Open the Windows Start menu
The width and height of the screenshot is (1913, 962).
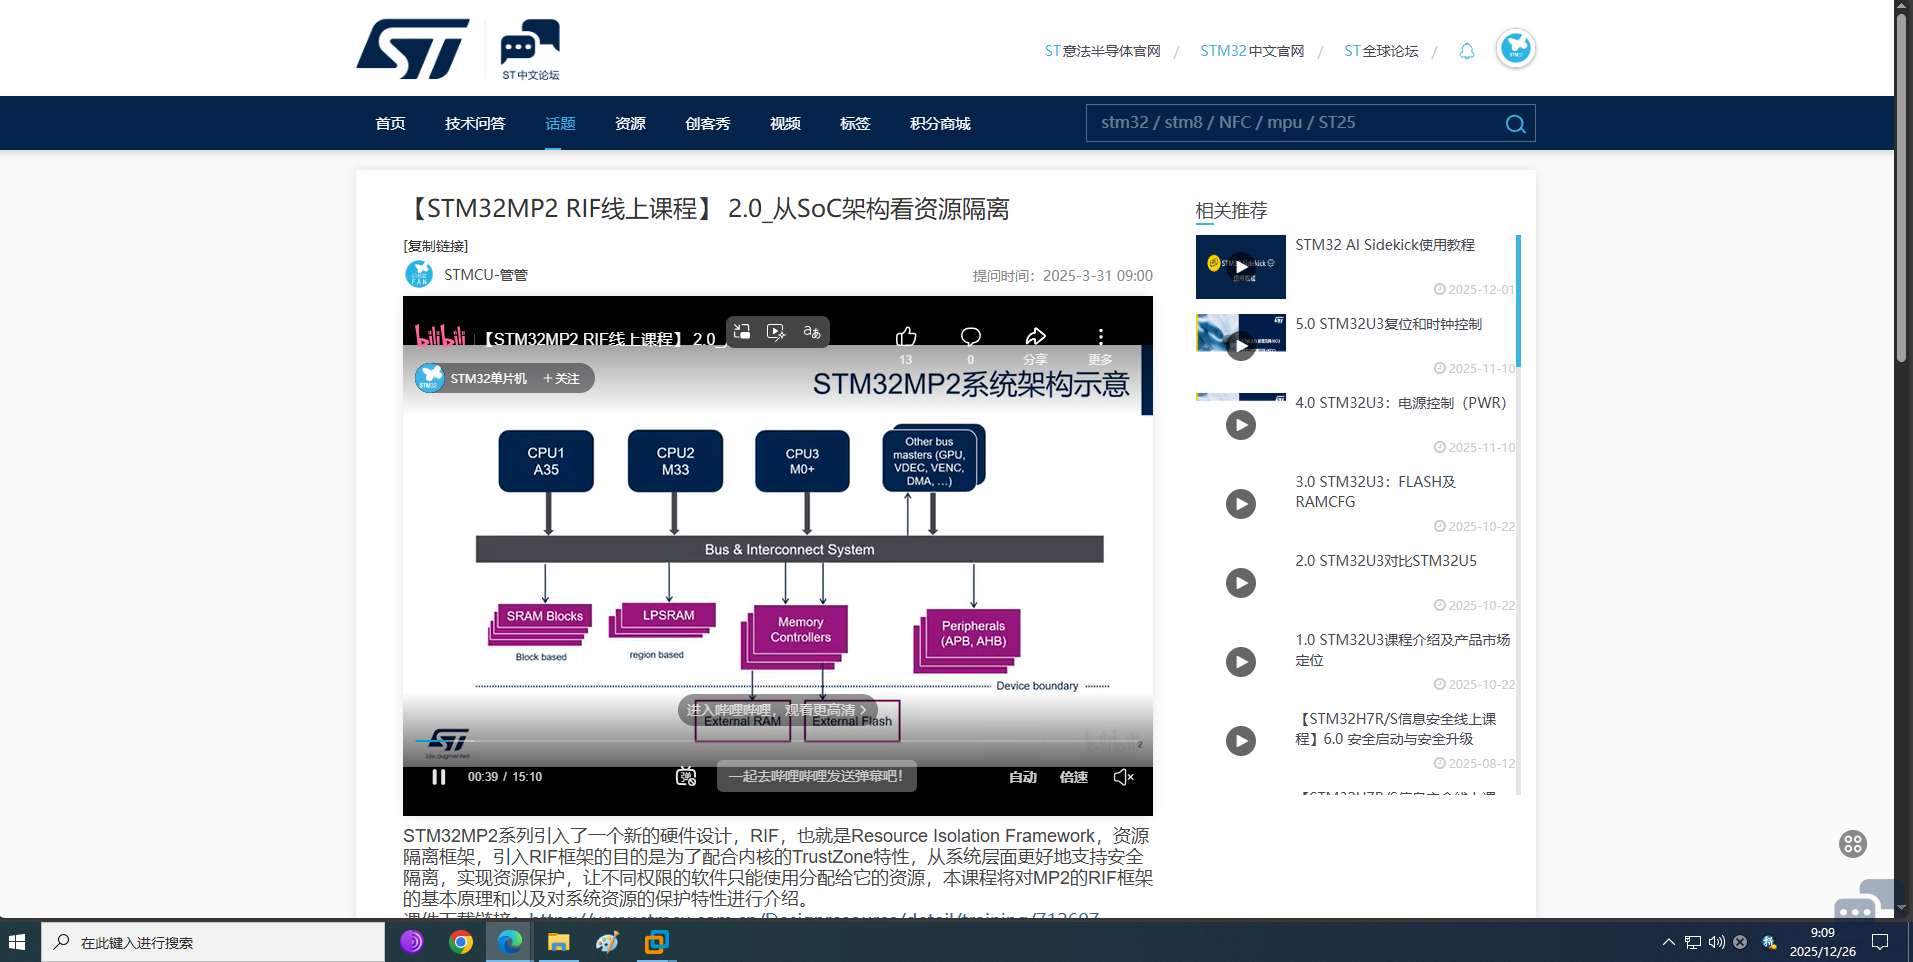pyautogui.click(x=17, y=942)
